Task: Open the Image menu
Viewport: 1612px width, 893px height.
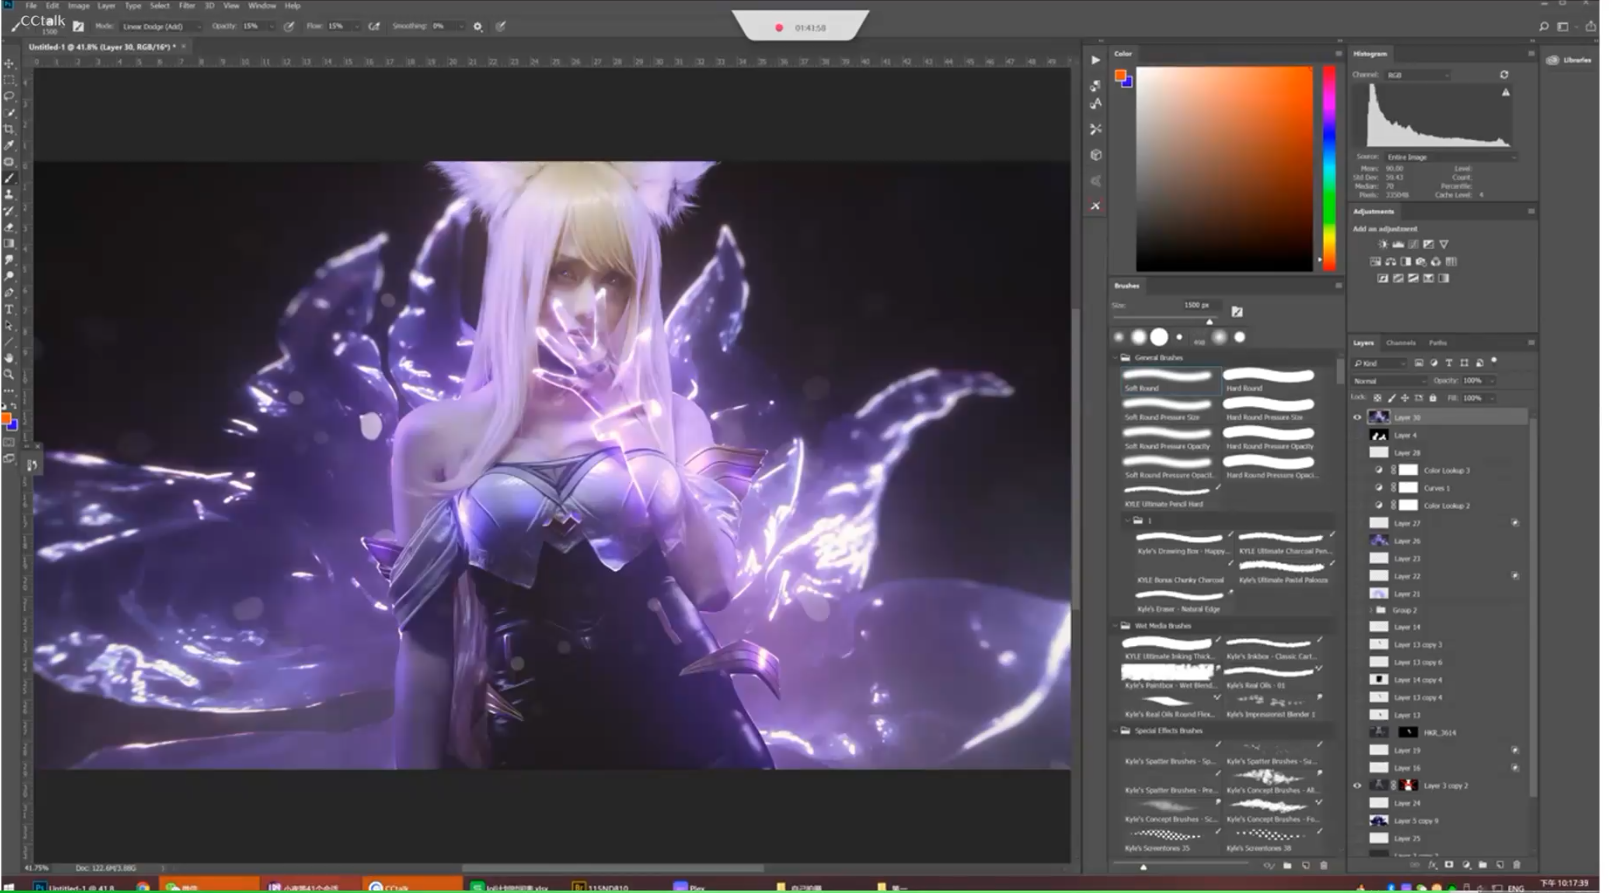Action: 78,6
